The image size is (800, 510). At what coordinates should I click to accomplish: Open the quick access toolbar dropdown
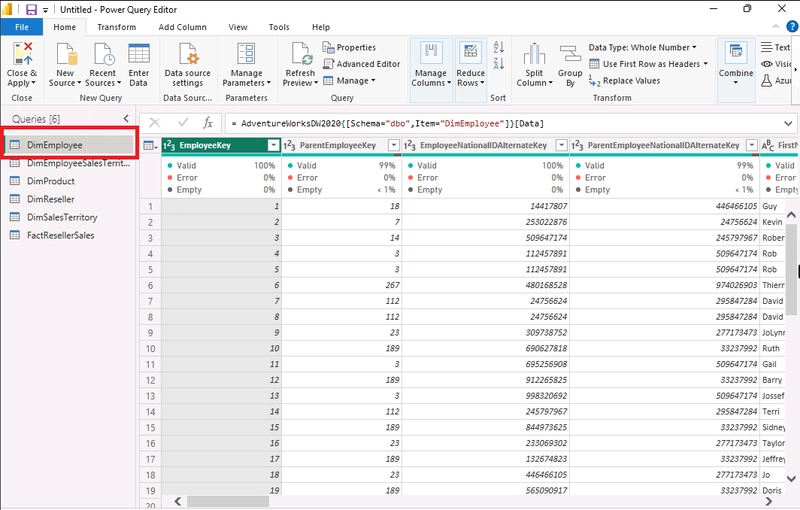pos(45,10)
